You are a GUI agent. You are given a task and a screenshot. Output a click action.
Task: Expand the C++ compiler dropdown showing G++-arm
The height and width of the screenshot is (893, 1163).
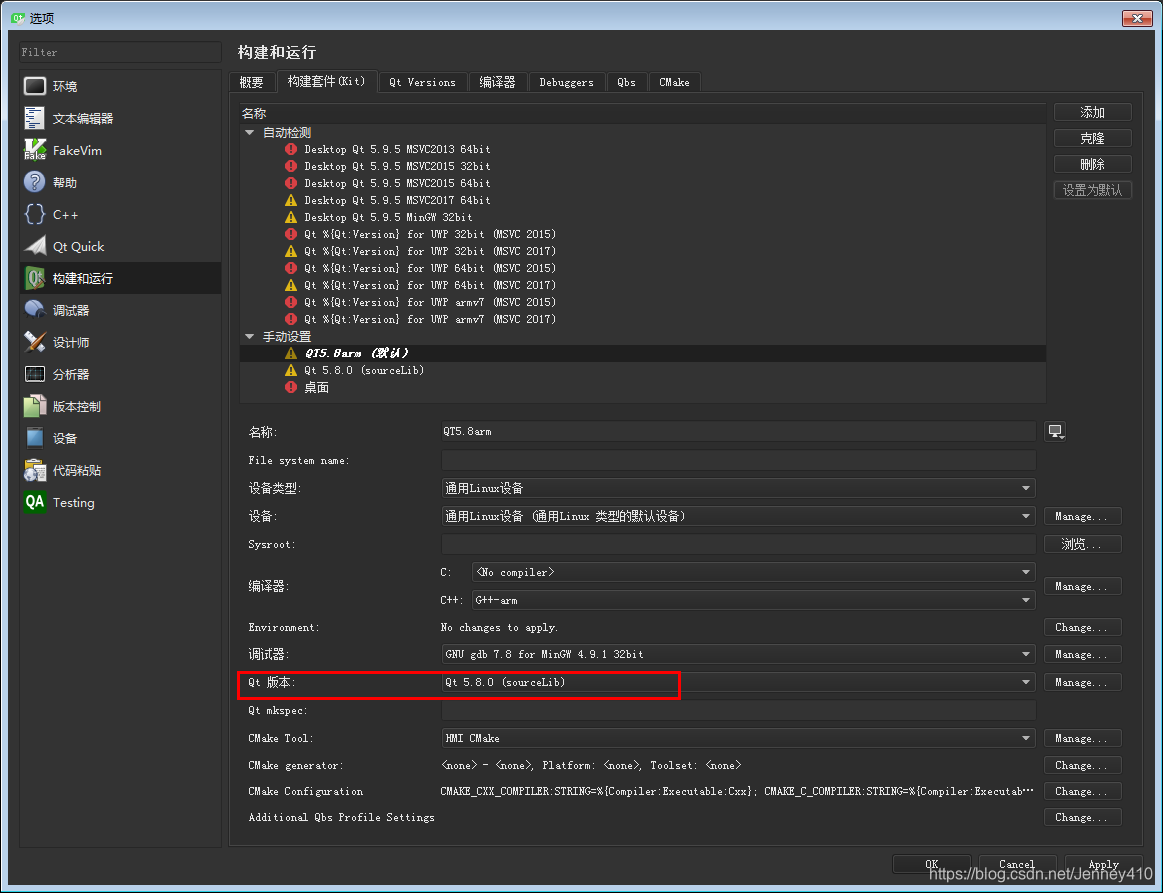point(1026,600)
